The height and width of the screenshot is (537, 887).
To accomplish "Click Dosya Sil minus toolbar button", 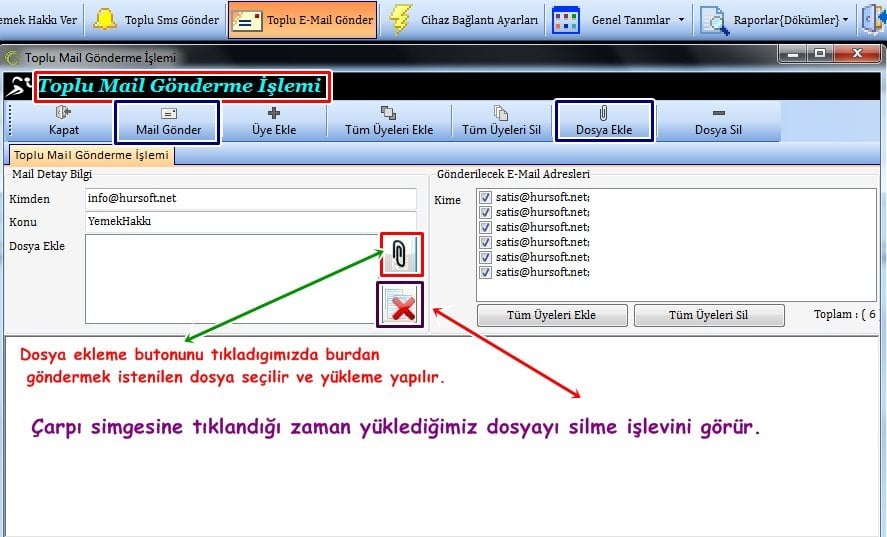I will 718,121.
